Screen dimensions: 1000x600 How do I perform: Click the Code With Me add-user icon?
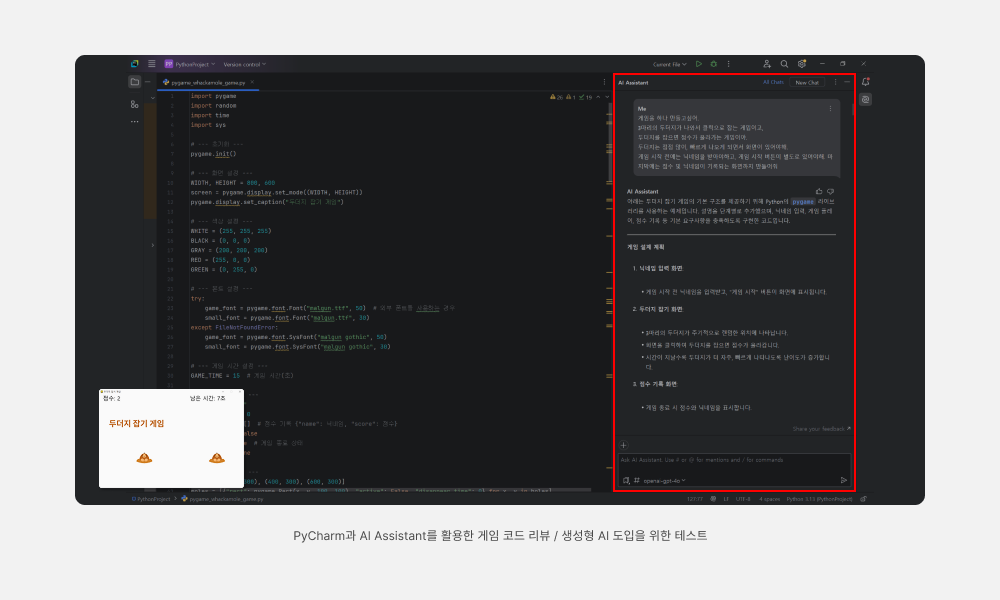pyautogui.click(x=766, y=64)
